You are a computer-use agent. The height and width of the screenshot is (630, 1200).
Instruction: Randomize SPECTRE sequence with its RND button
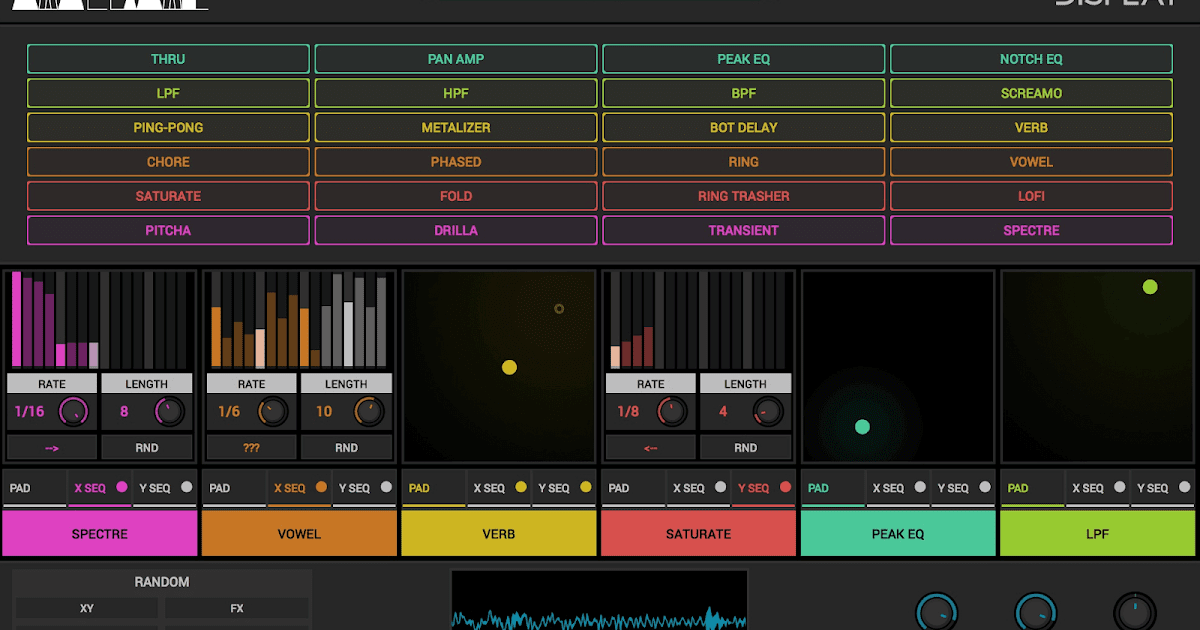coord(146,447)
